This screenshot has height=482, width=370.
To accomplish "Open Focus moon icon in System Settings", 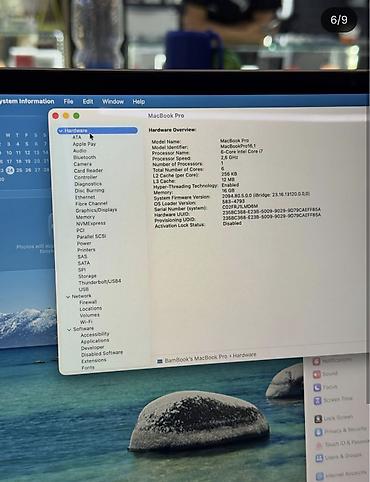I will pos(317,388).
